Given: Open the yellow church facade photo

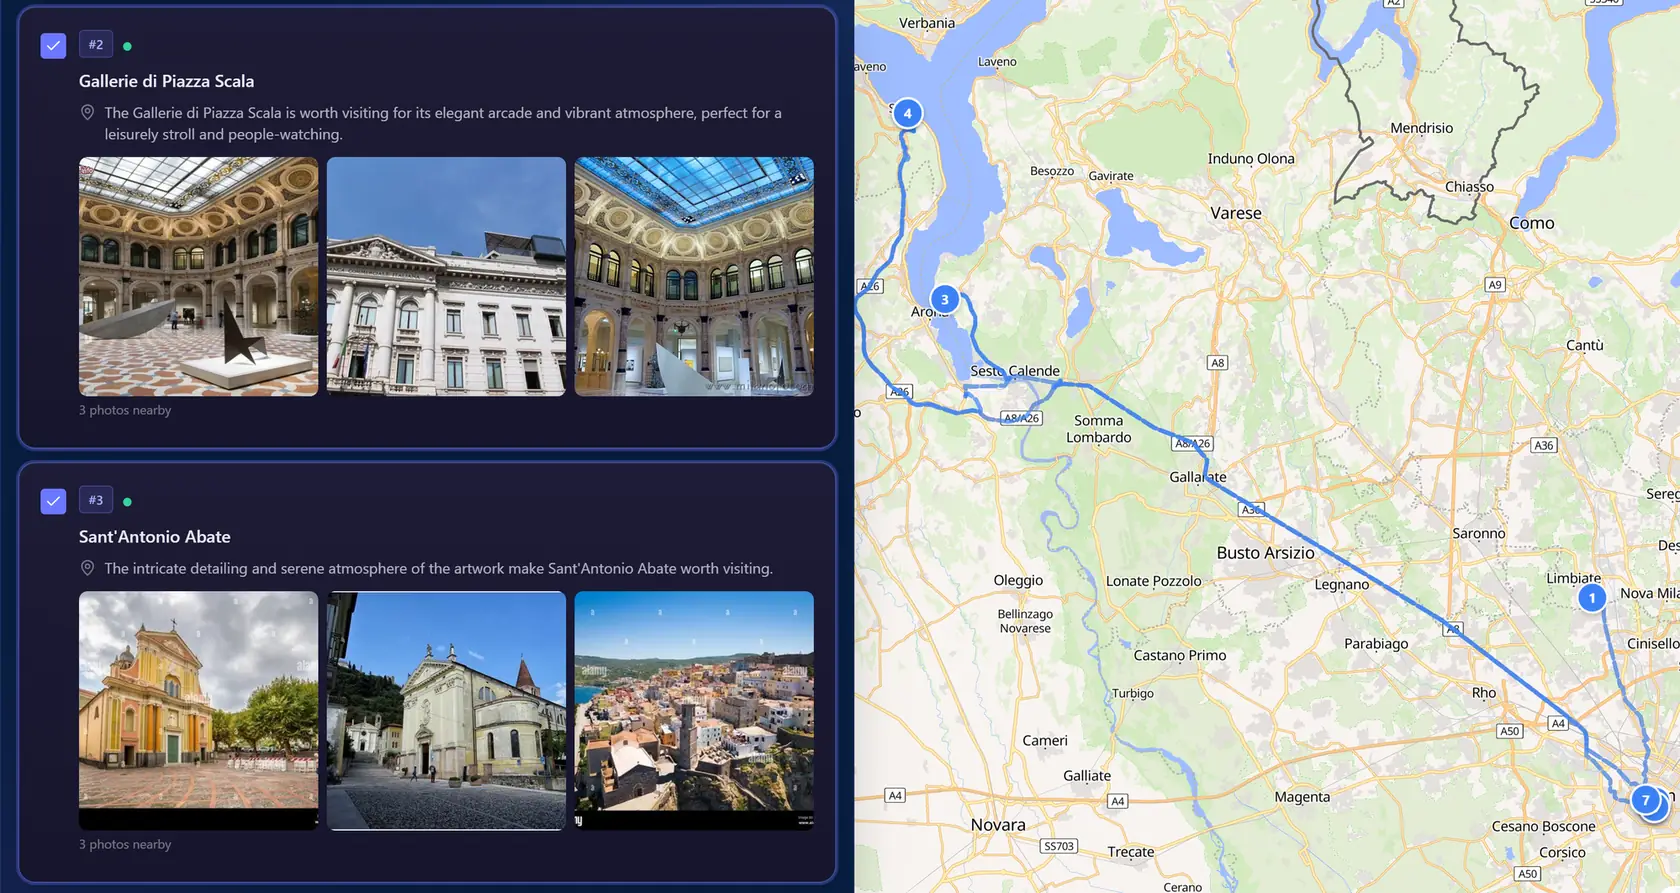Looking at the screenshot, I should point(199,710).
